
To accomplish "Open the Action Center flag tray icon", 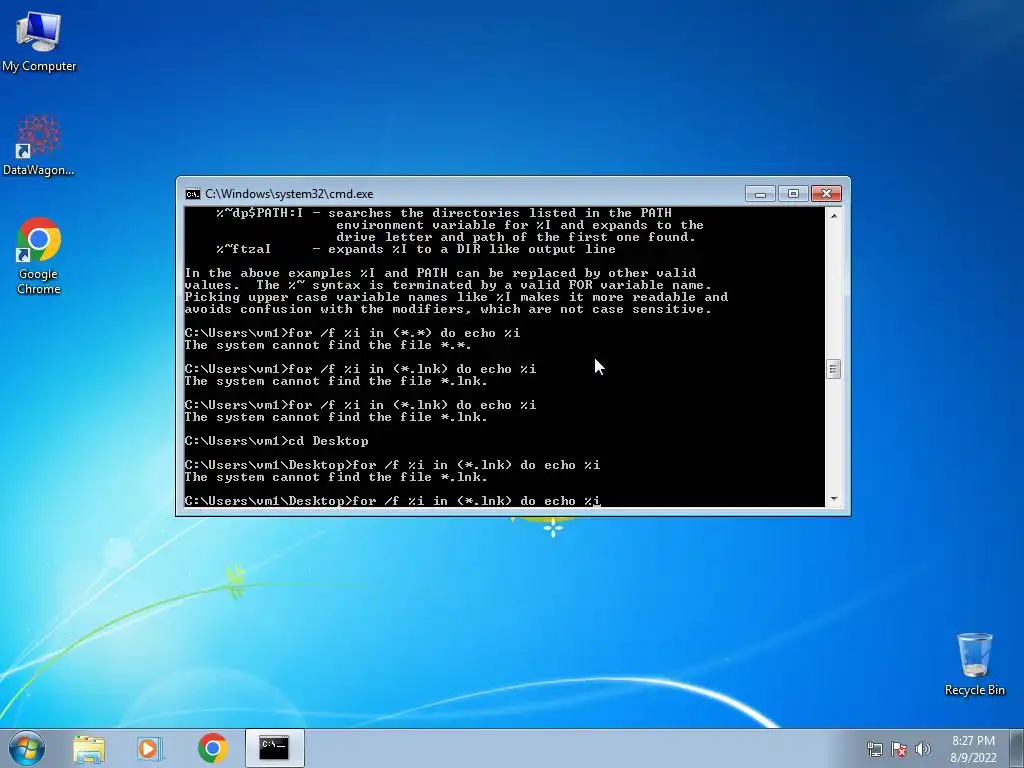I will coord(899,749).
